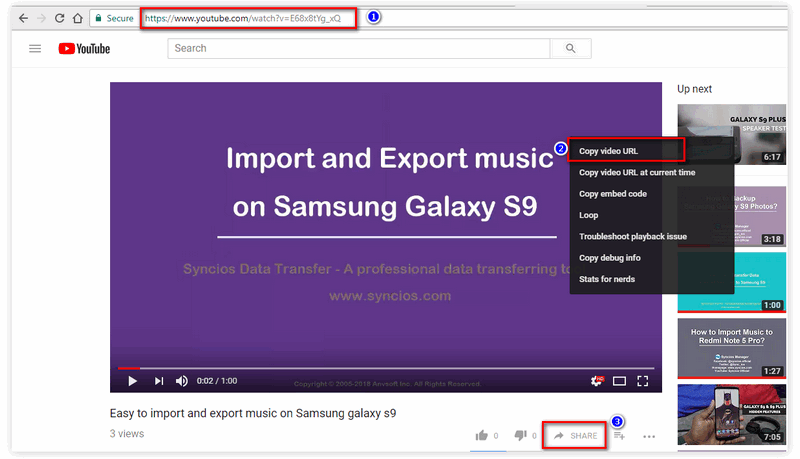The image size is (800, 459).
Task: Switch to theater mode
Action: (x=619, y=381)
